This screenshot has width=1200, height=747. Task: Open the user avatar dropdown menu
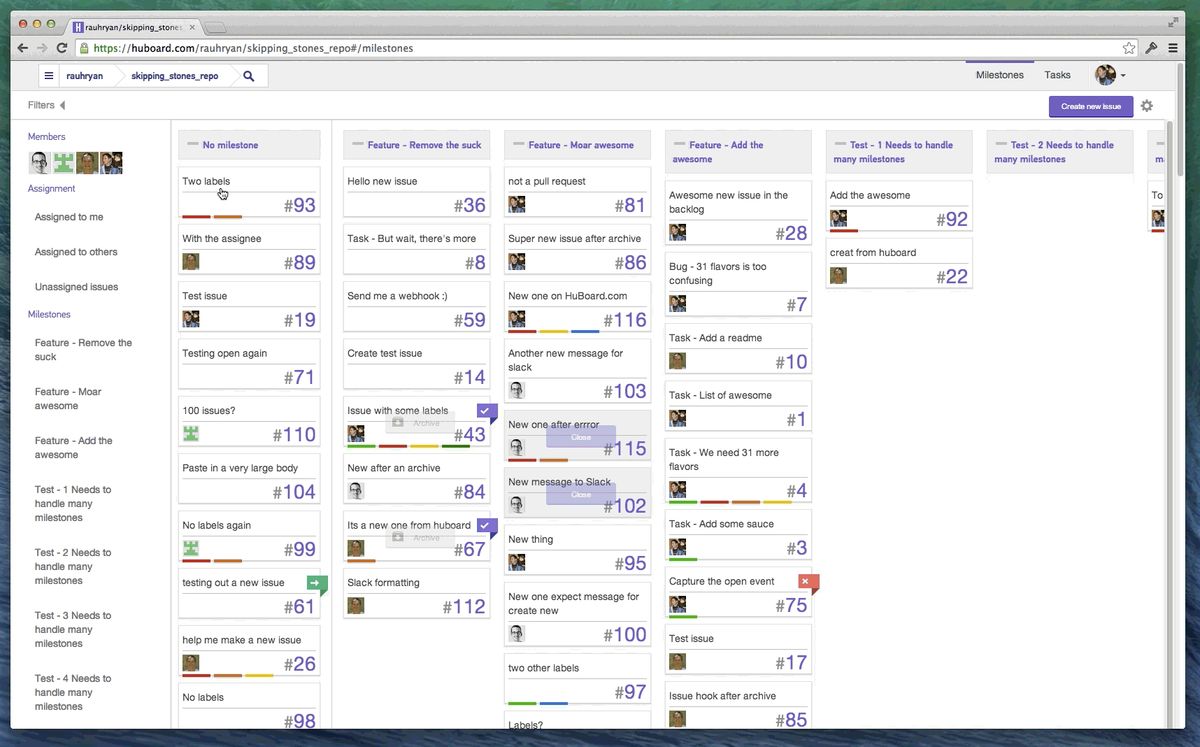click(1109, 75)
